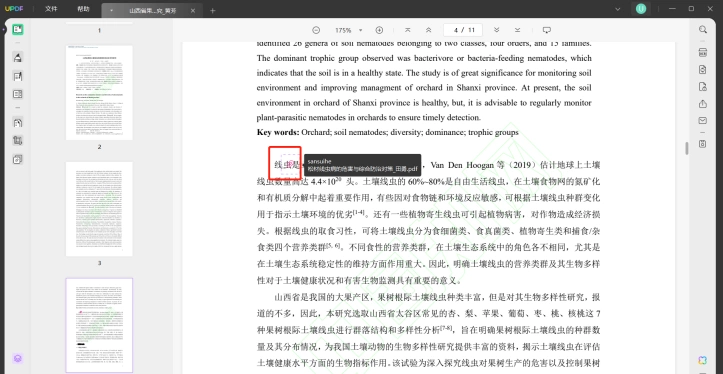This screenshot has height=374, width=723.
Task: Click the UPDF logo in title bar
Action: (14, 9)
